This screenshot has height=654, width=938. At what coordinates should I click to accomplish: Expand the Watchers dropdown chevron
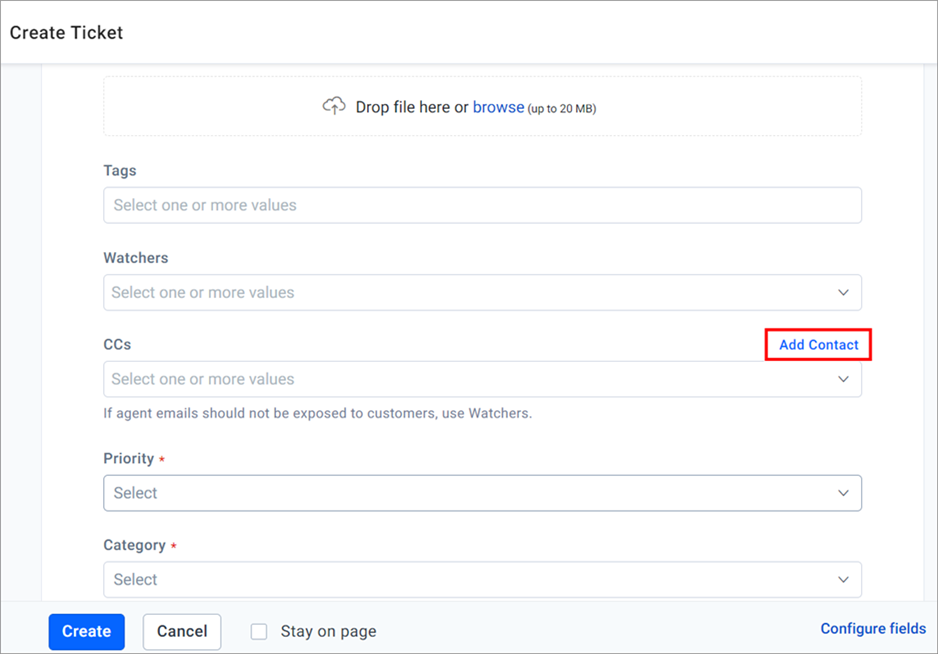click(843, 293)
